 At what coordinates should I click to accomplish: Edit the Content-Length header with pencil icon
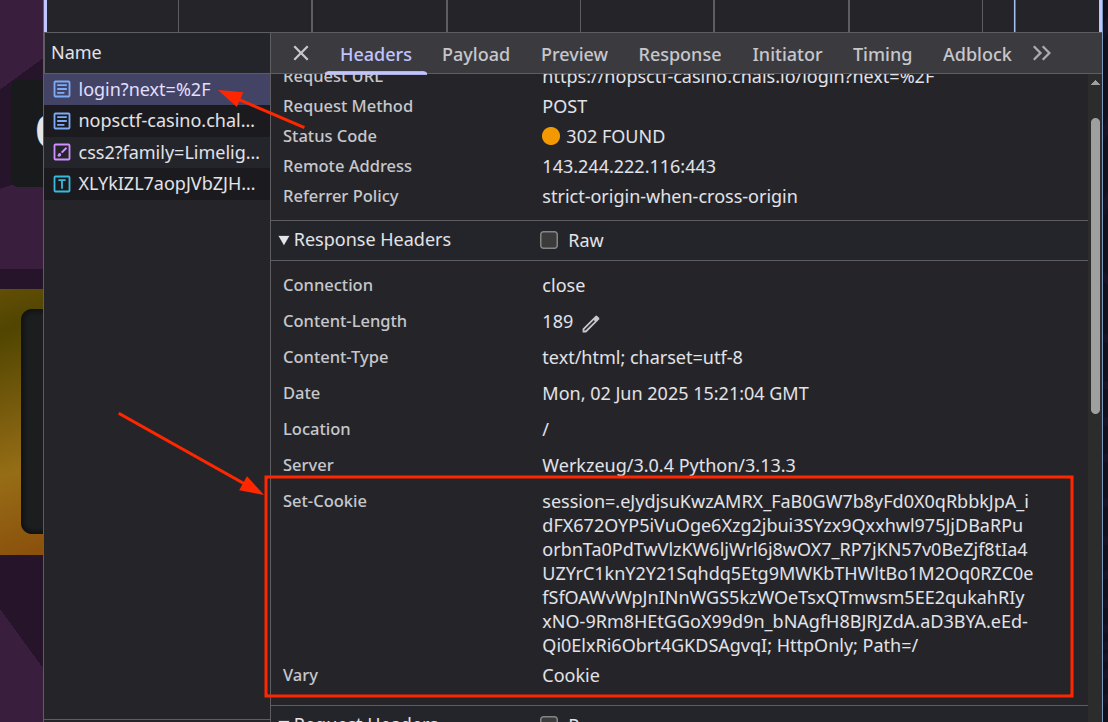[592, 323]
